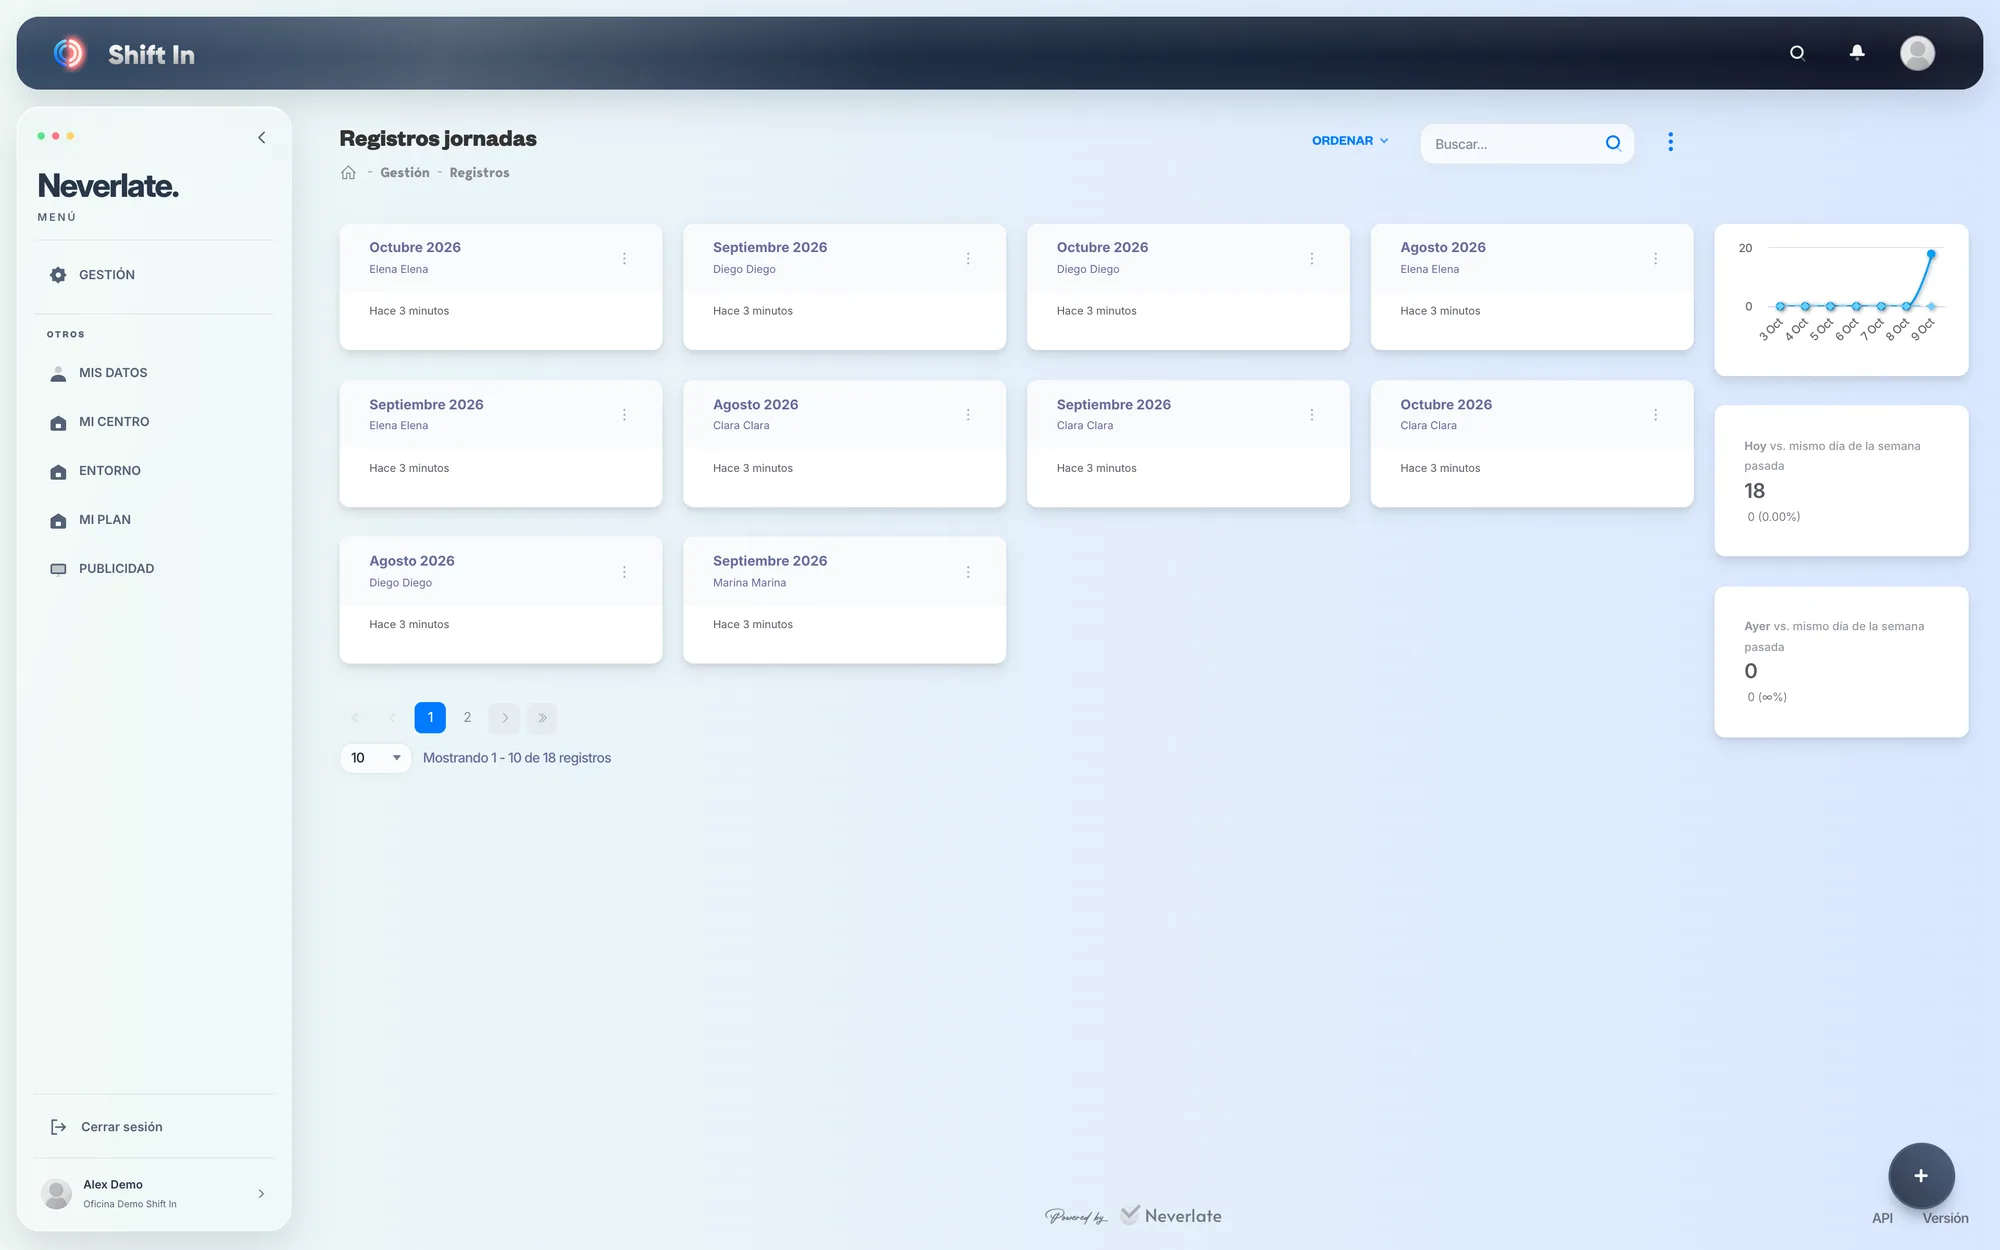Open the 10 per page selector
Viewport: 2000px width, 1250px height.
[375, 758]
